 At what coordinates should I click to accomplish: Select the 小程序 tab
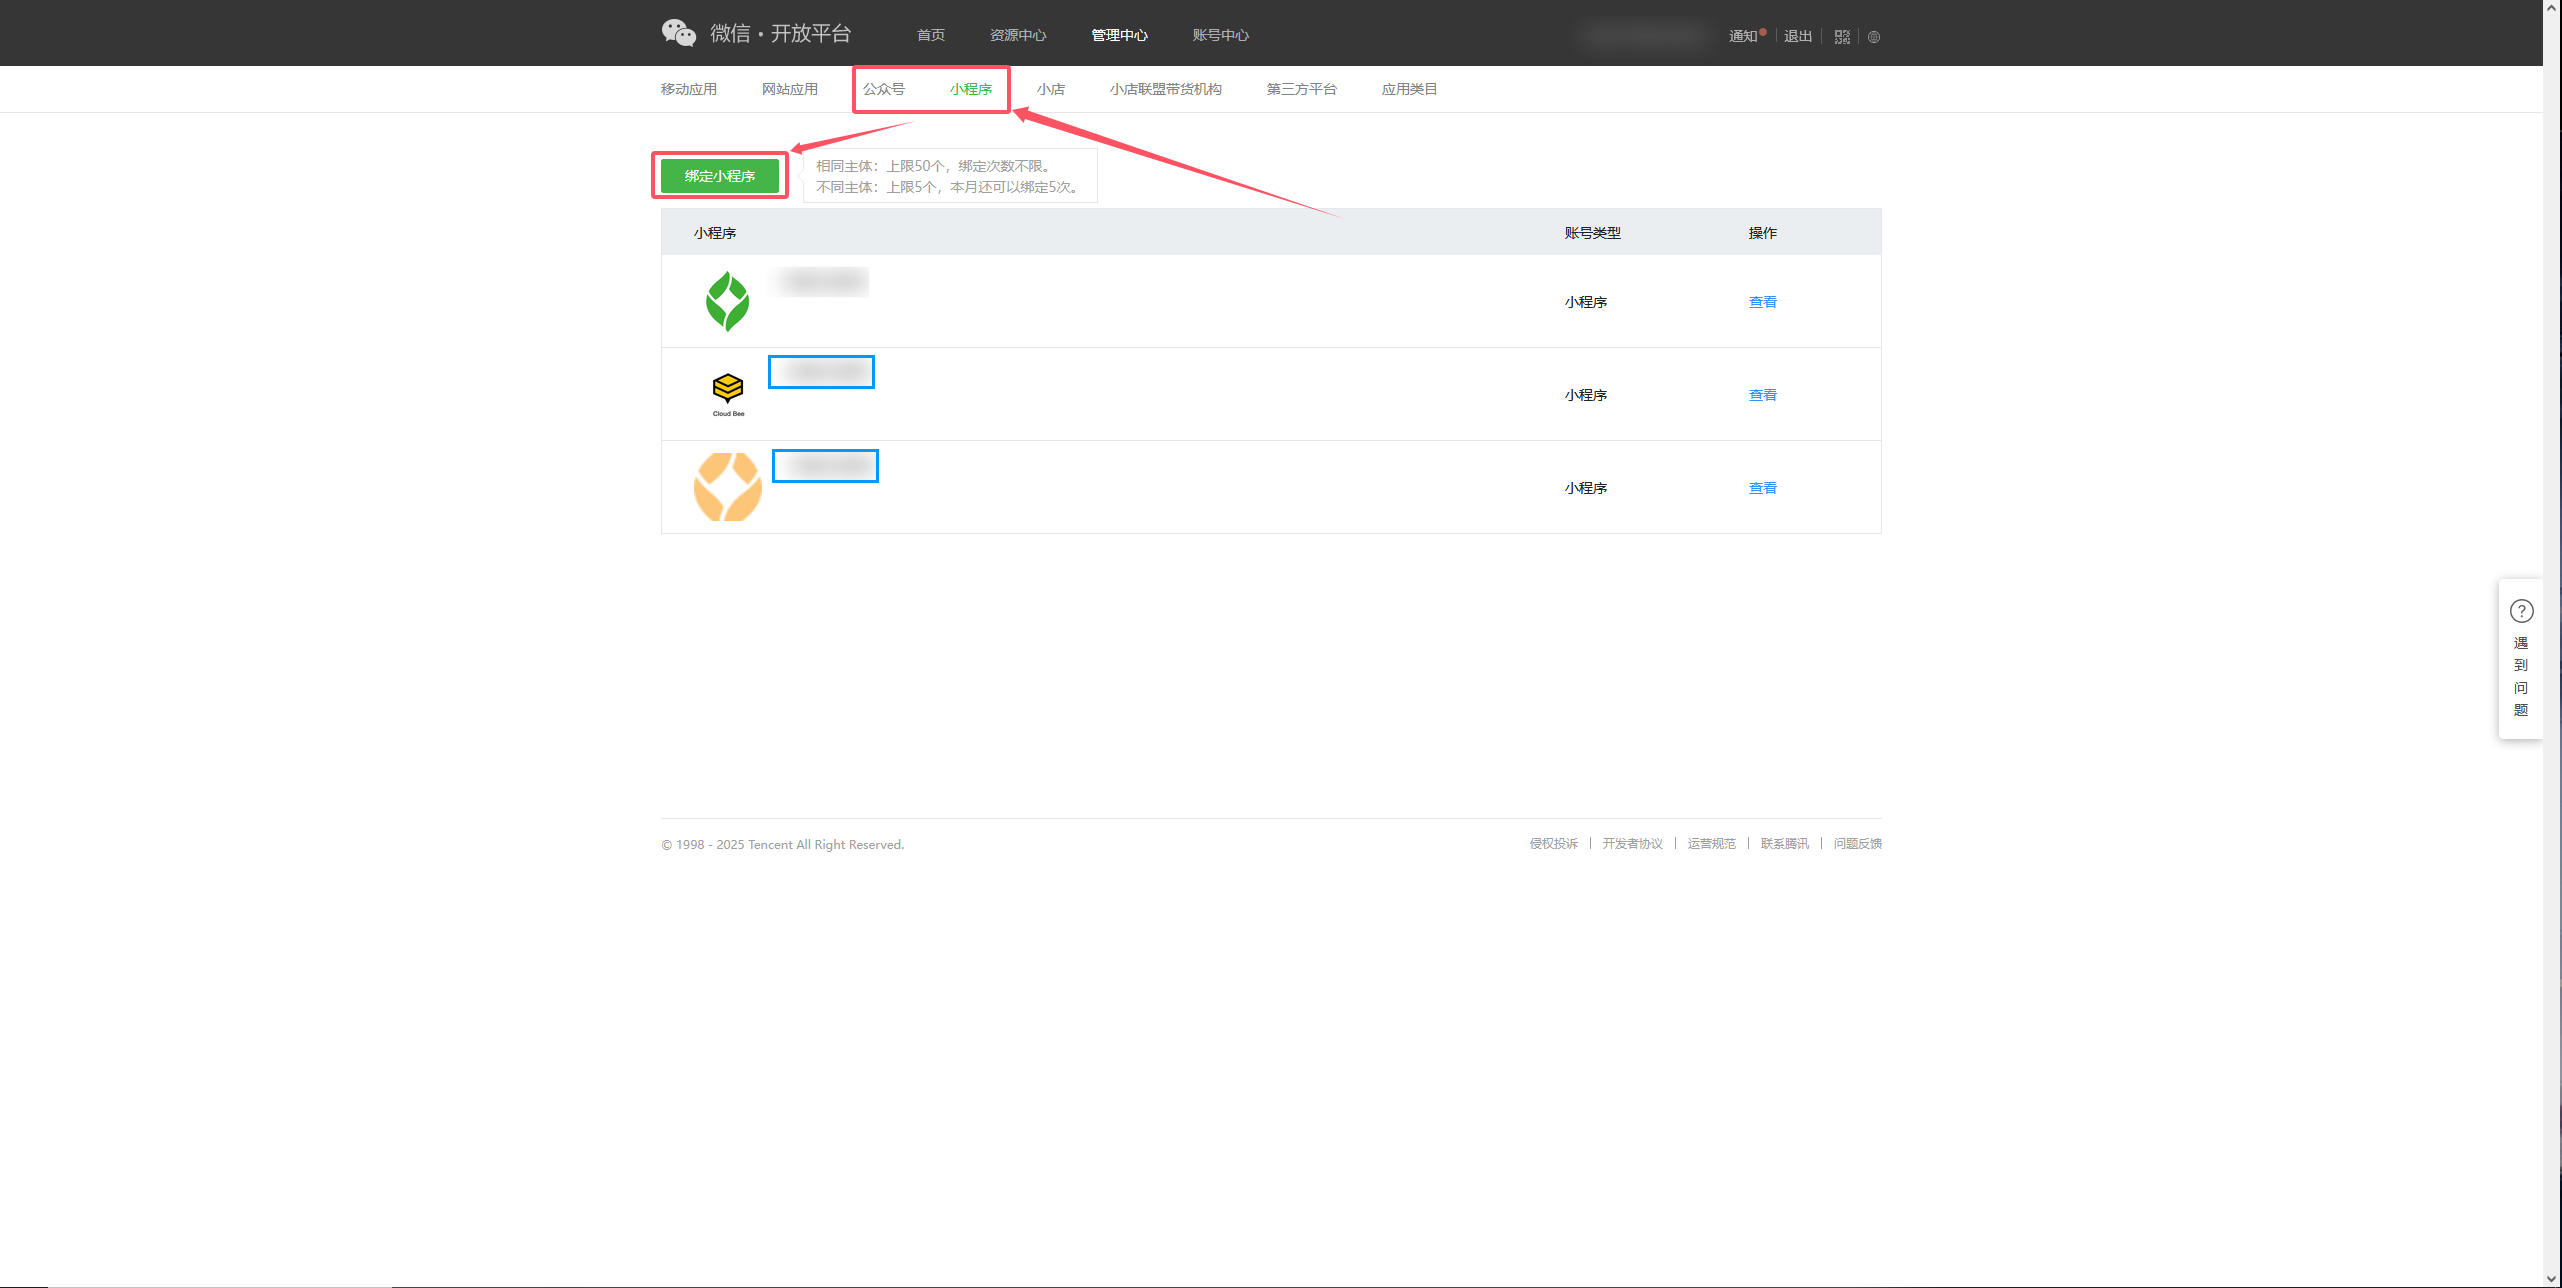(x=970, y=89)
